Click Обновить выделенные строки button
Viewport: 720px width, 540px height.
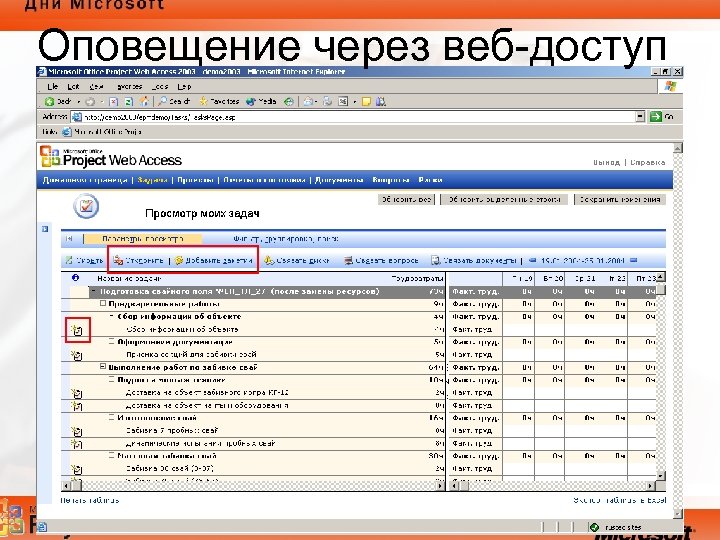[x=504, y=199]
